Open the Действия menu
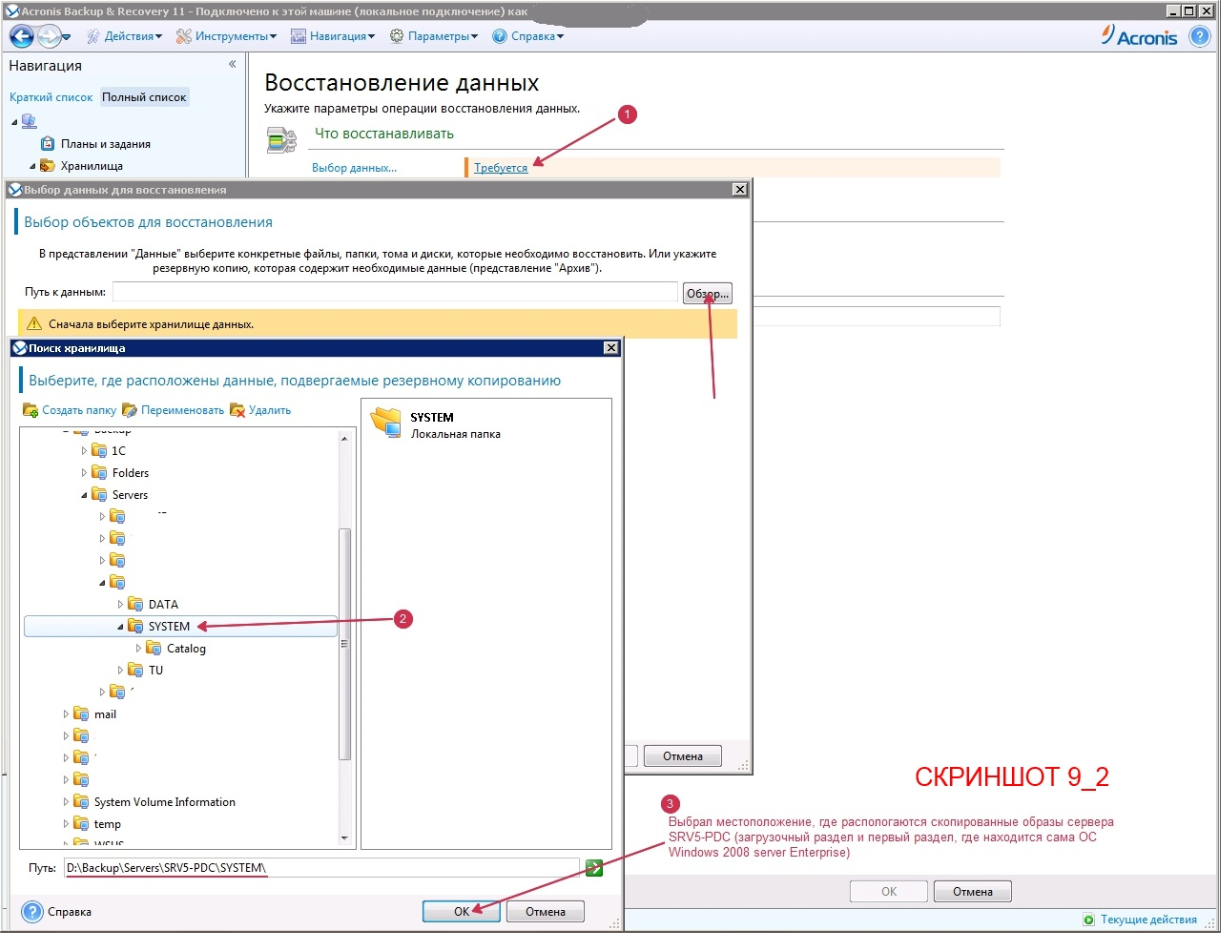Screen dimensions: 1221x933 [x=125, y=36]
